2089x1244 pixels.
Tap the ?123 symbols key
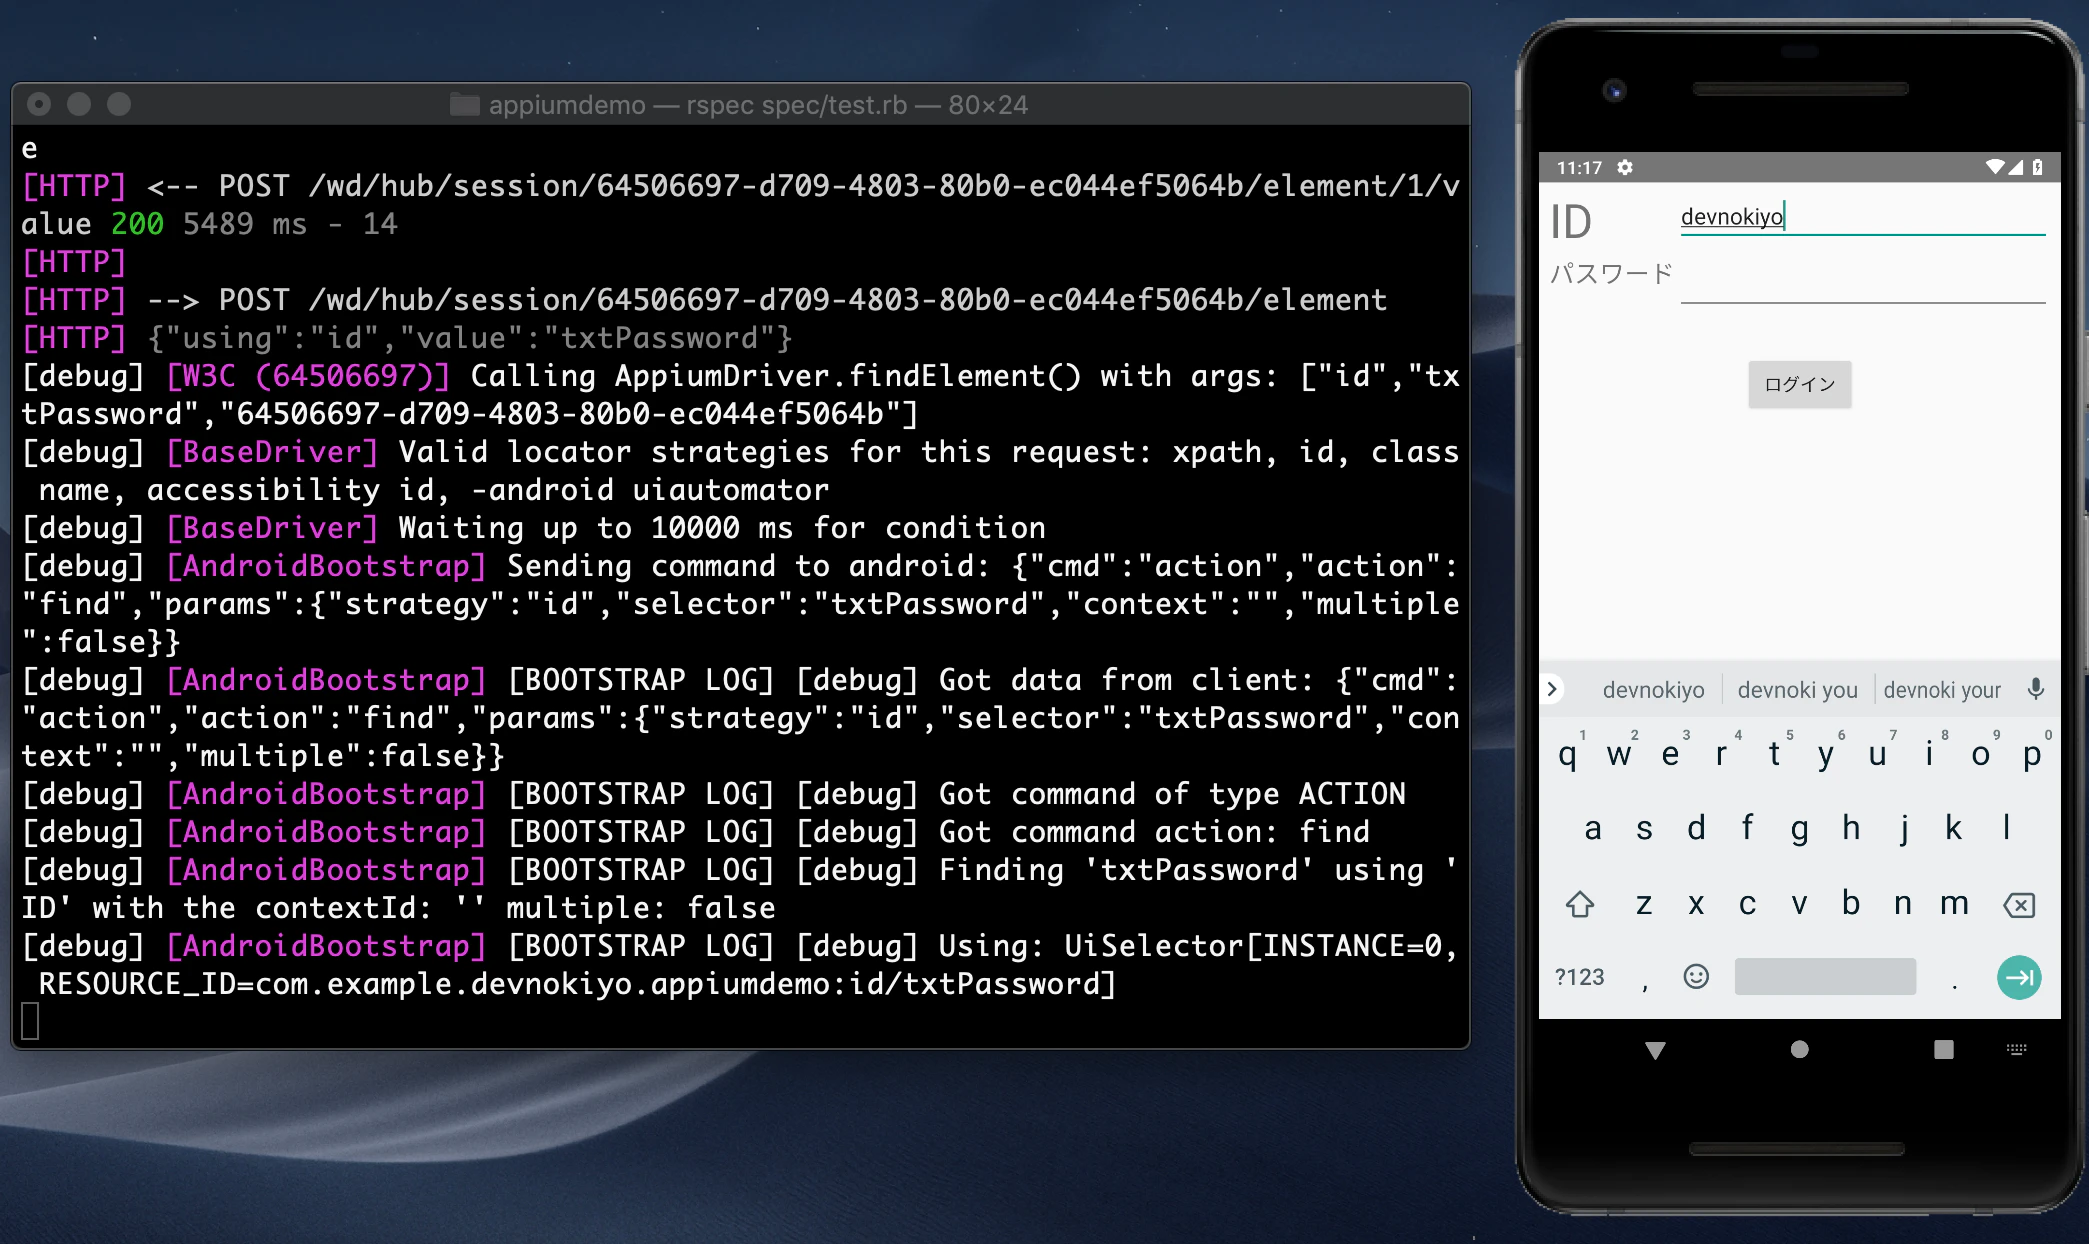tap(1579, 977)
